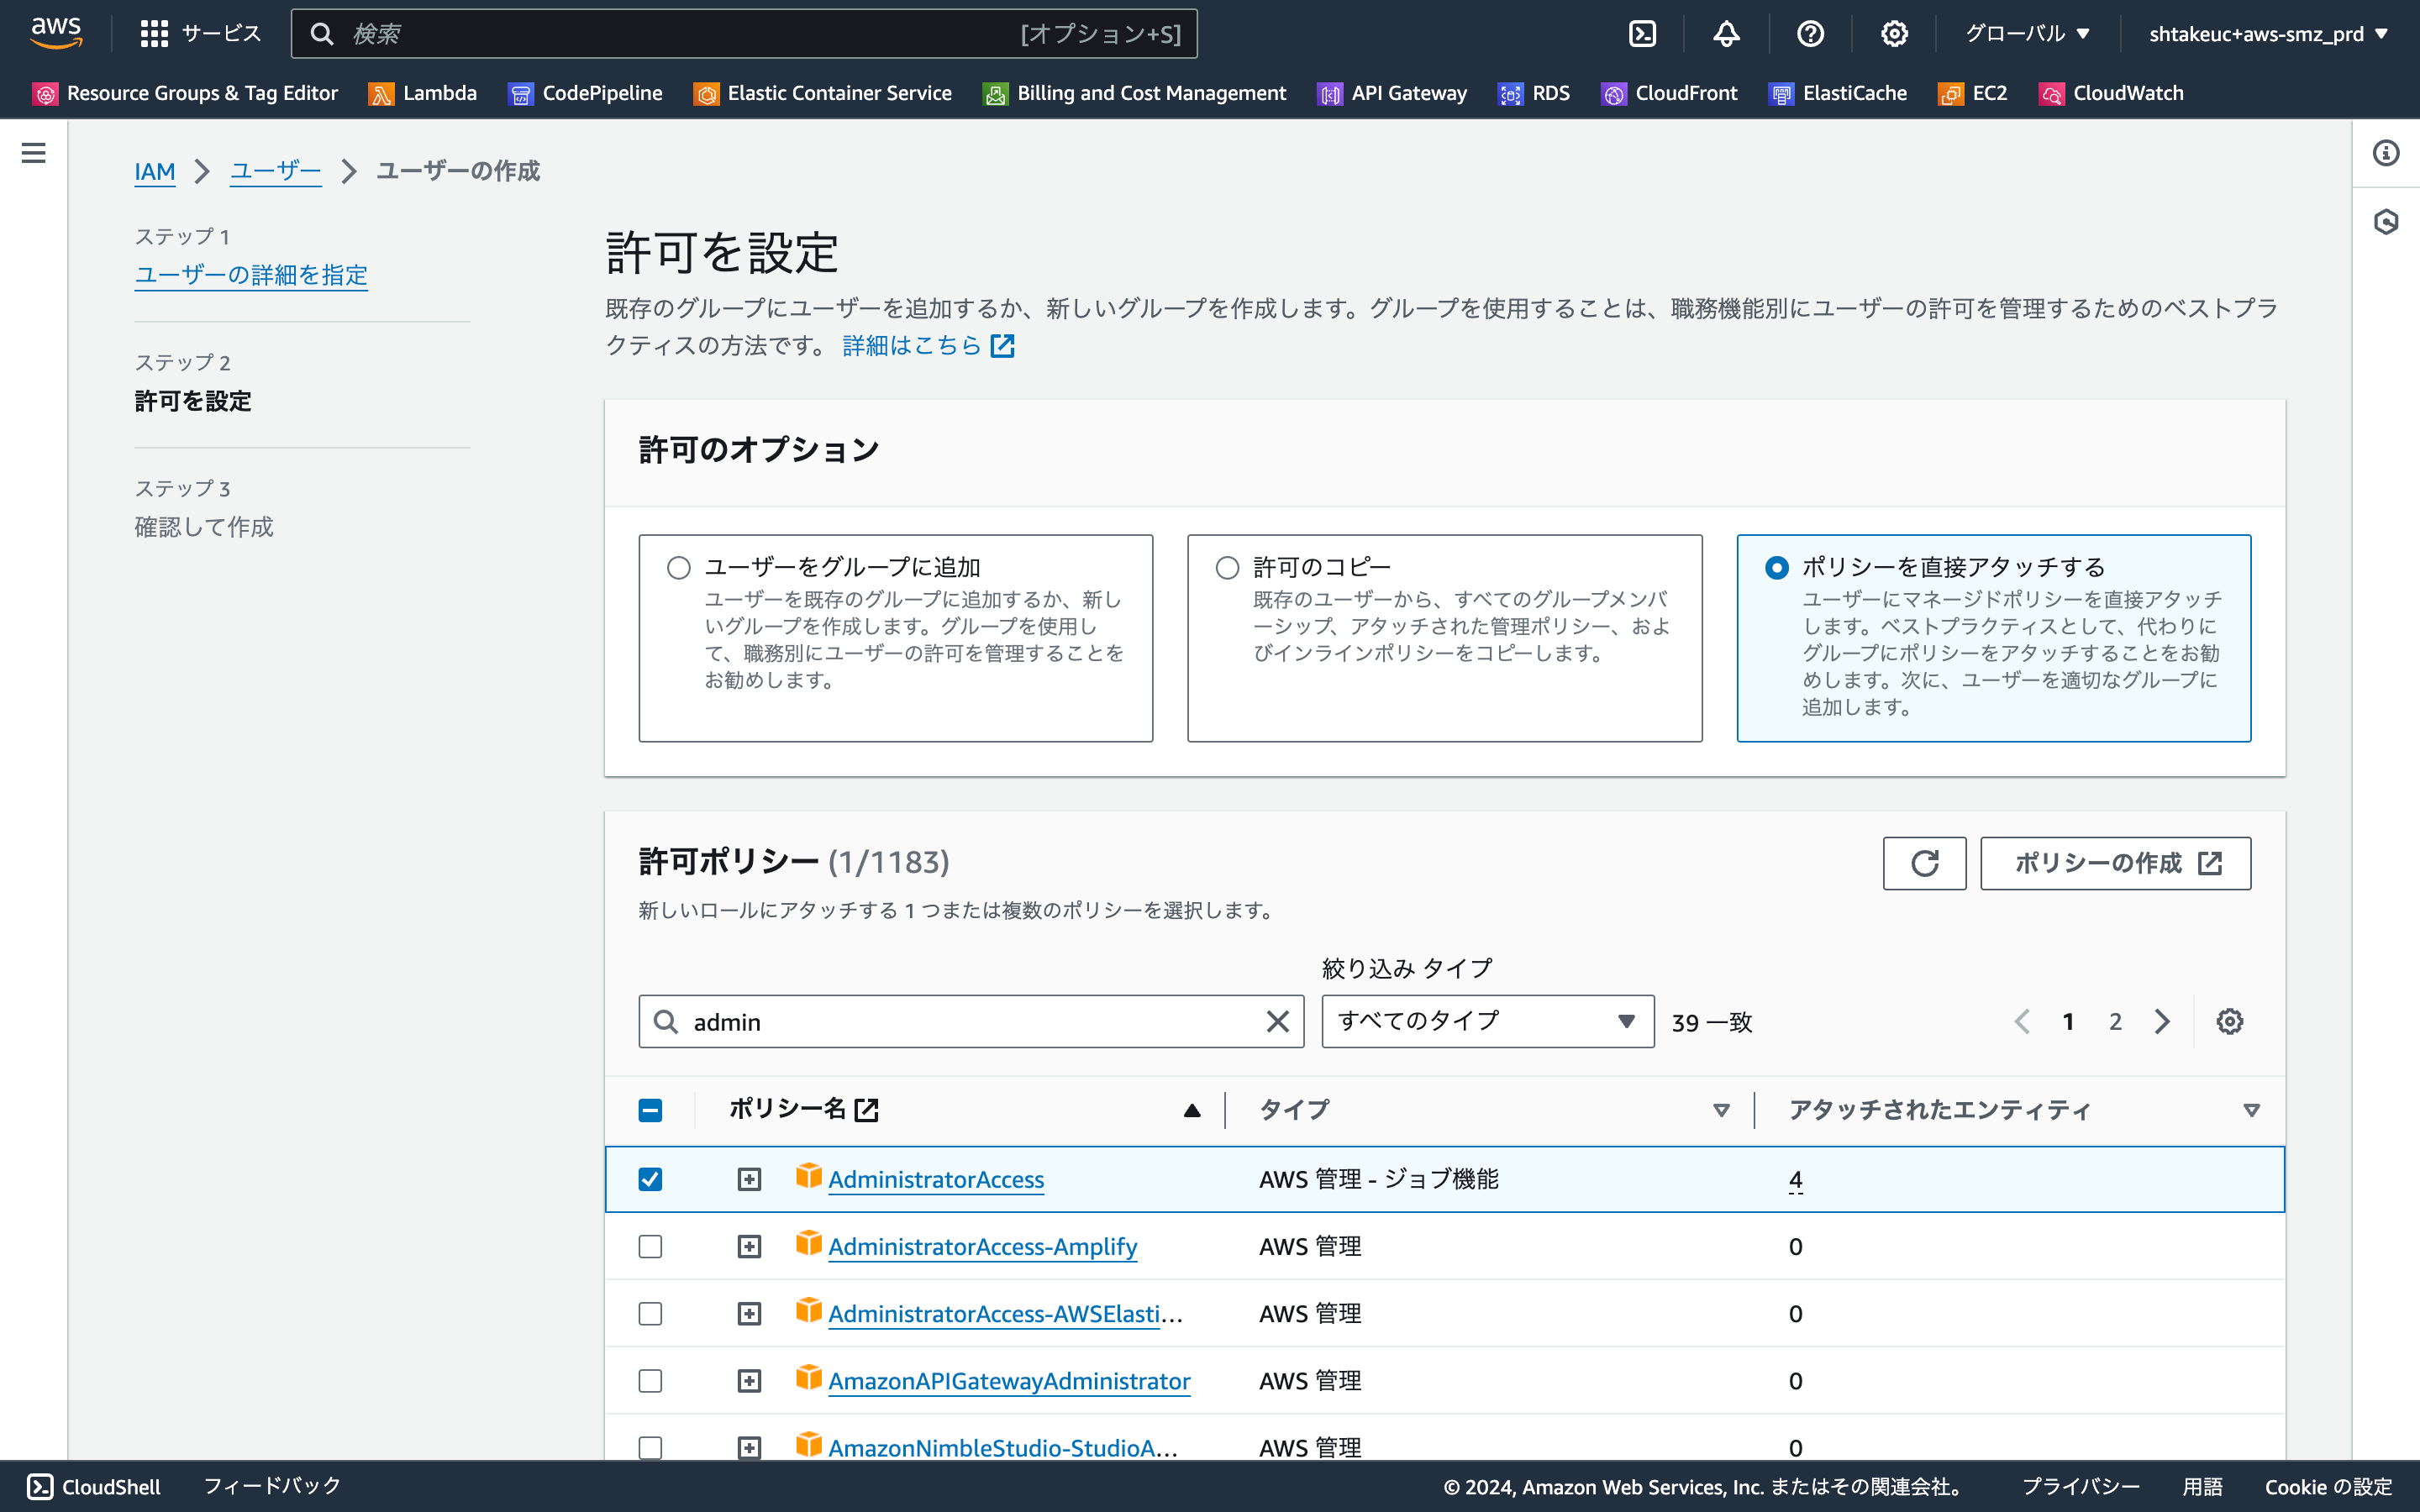
Task: Expand the AdministratorAccess-Amplify policy row
Action: [749, 1246]
